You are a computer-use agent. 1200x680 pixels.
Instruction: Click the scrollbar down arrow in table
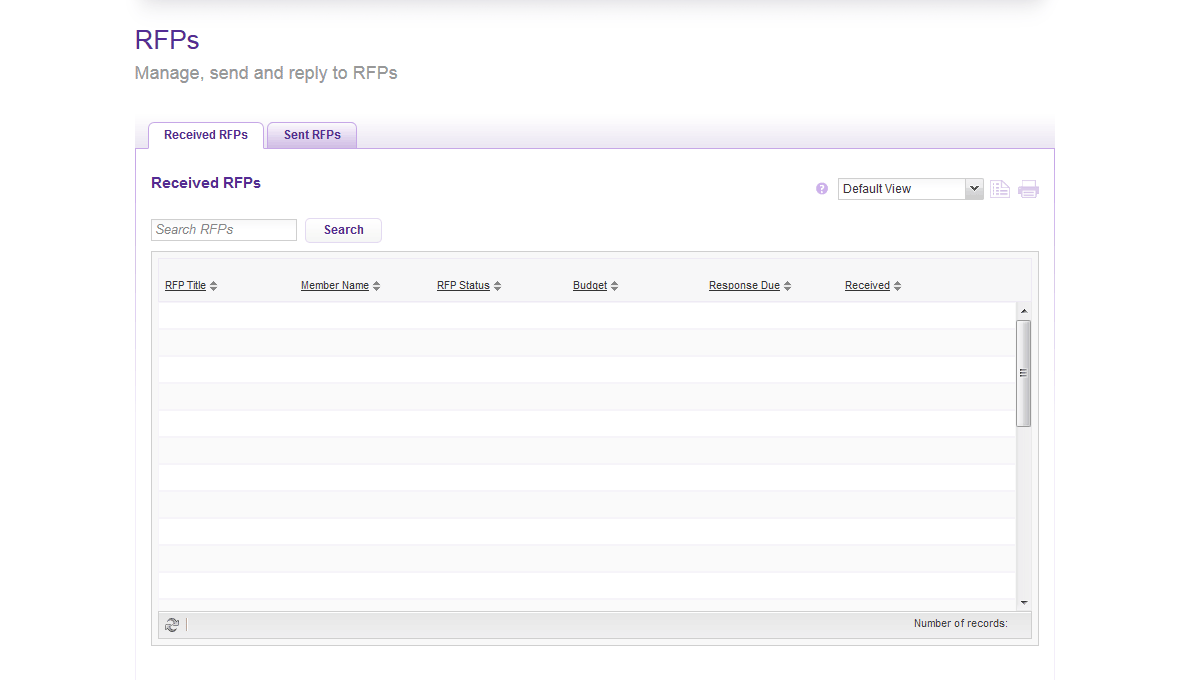(x=1023, y=603)
